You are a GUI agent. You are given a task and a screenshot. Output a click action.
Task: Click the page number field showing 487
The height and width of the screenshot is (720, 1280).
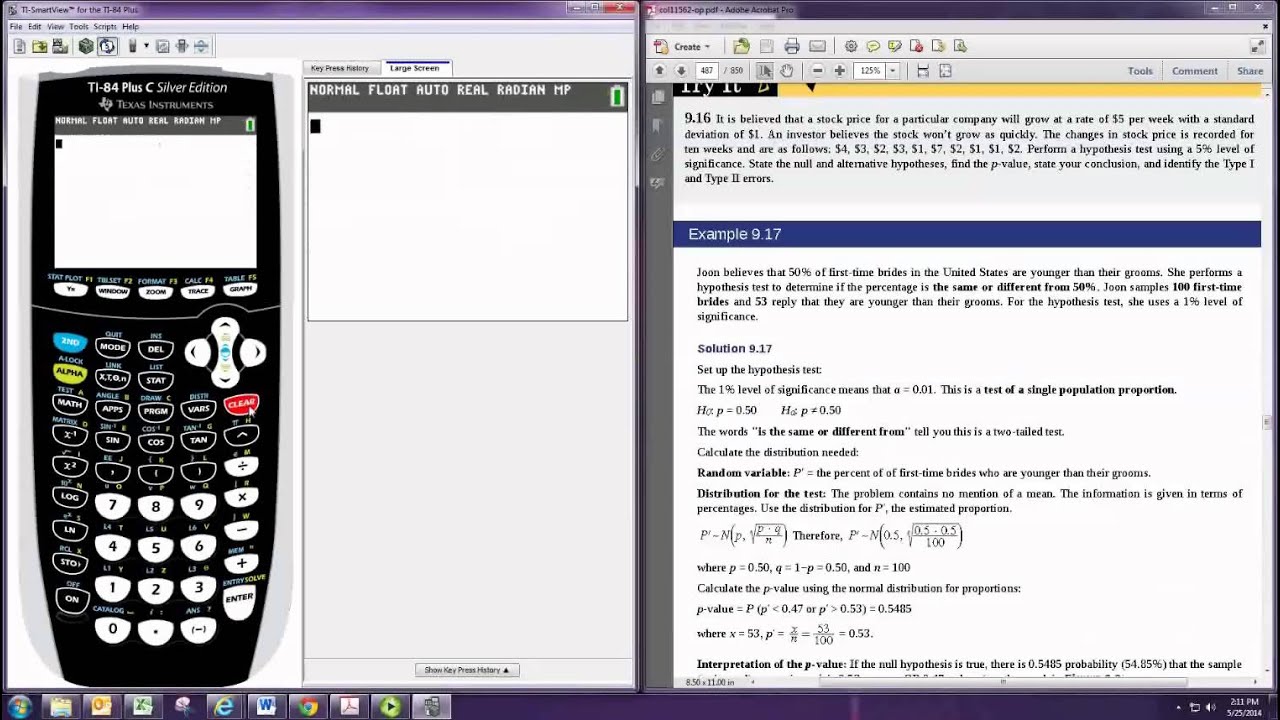click(x=708, y=71)
